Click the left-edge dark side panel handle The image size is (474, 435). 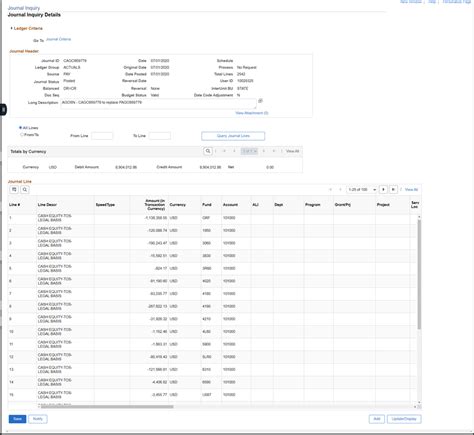click(x=3, y=109)
